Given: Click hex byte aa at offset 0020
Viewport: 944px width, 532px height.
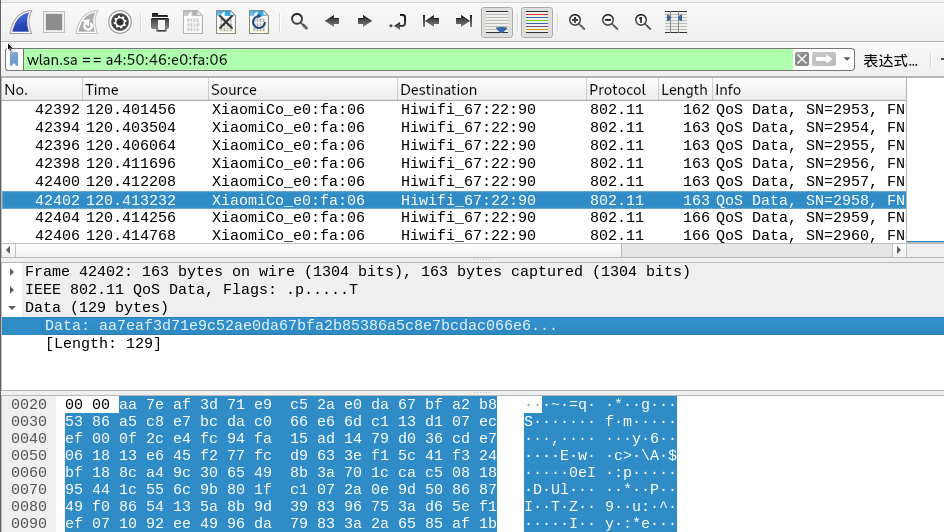Looking at the screenshot, I should pyautogui.click(x=128, y=404).
